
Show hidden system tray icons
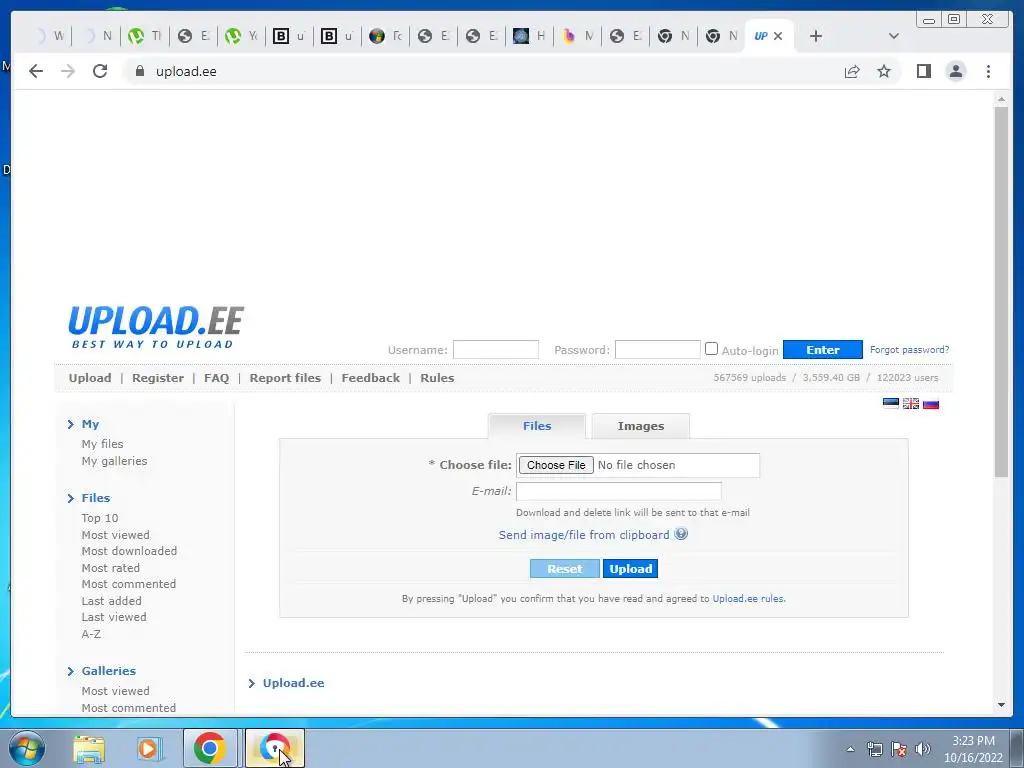(850, 749)
